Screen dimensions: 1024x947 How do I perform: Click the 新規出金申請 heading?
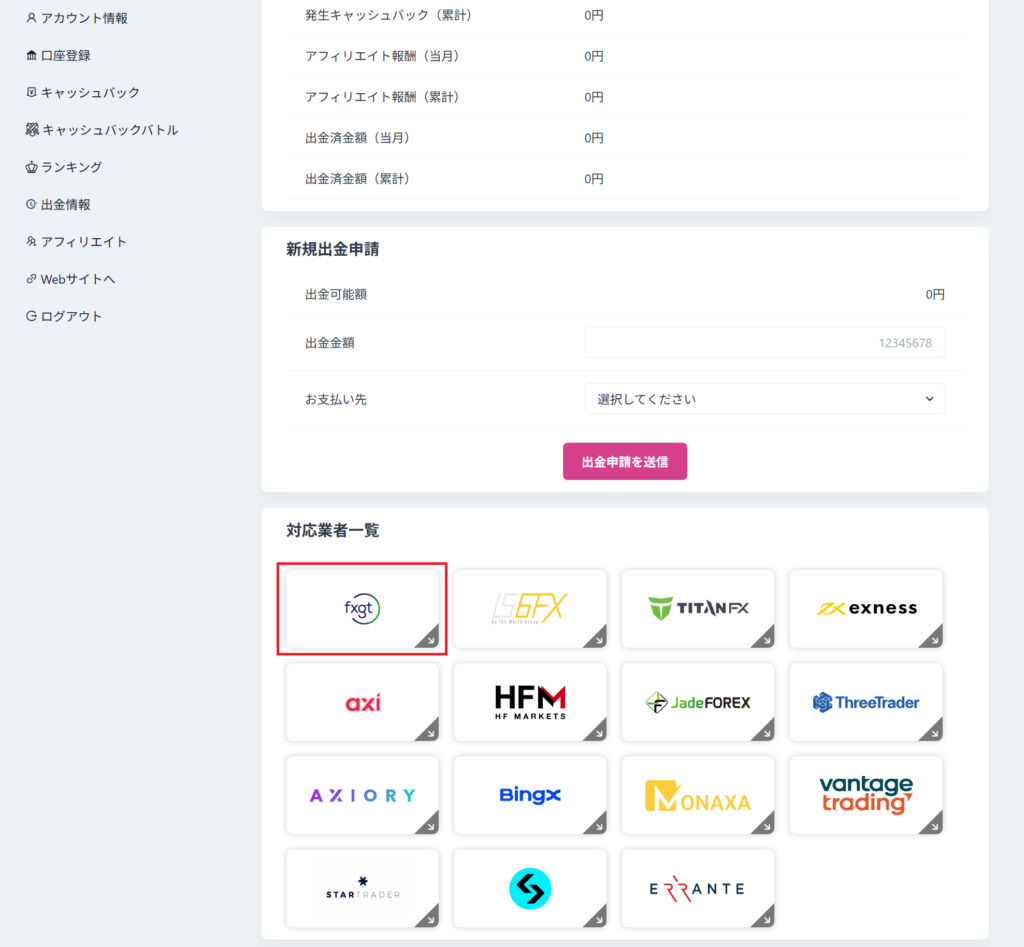point(332,249)
